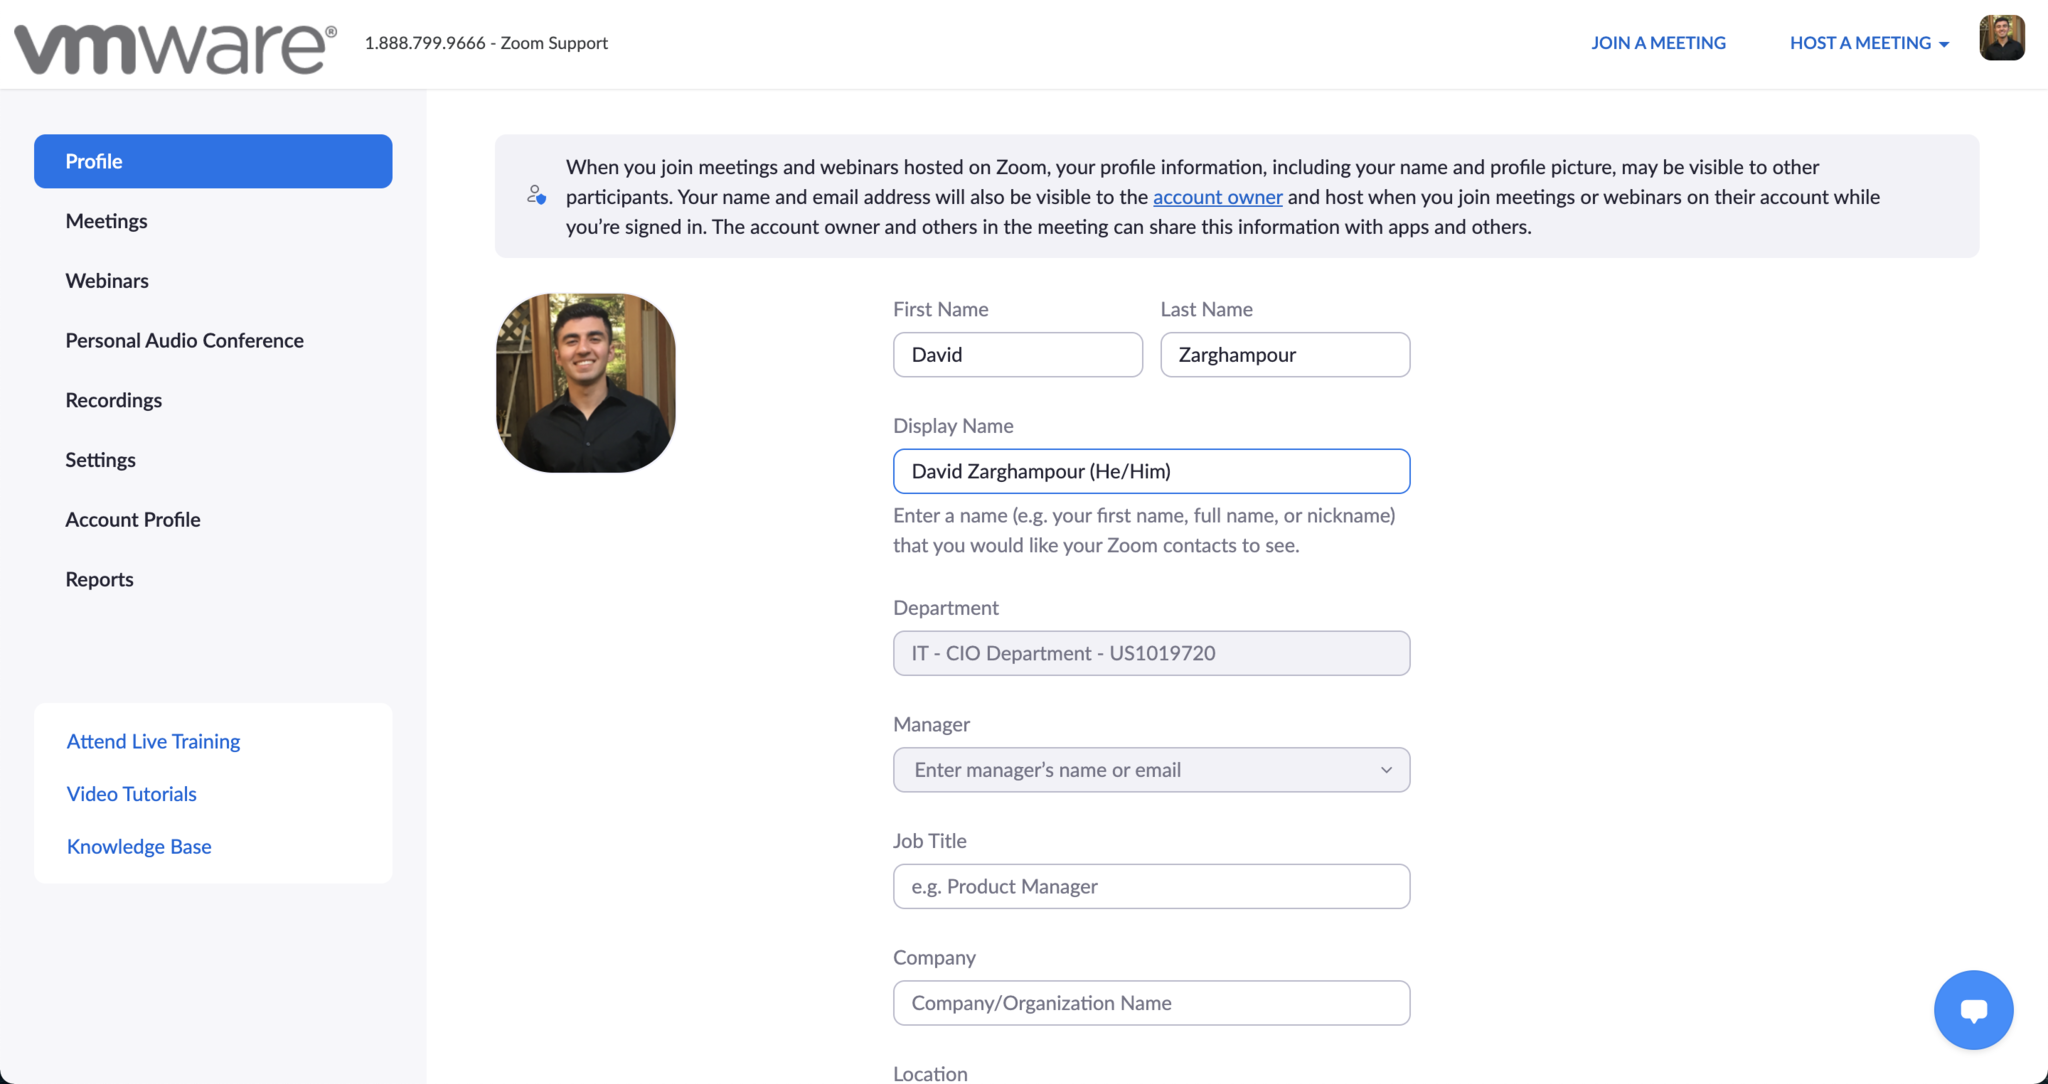Navigate to Settings

100,460
